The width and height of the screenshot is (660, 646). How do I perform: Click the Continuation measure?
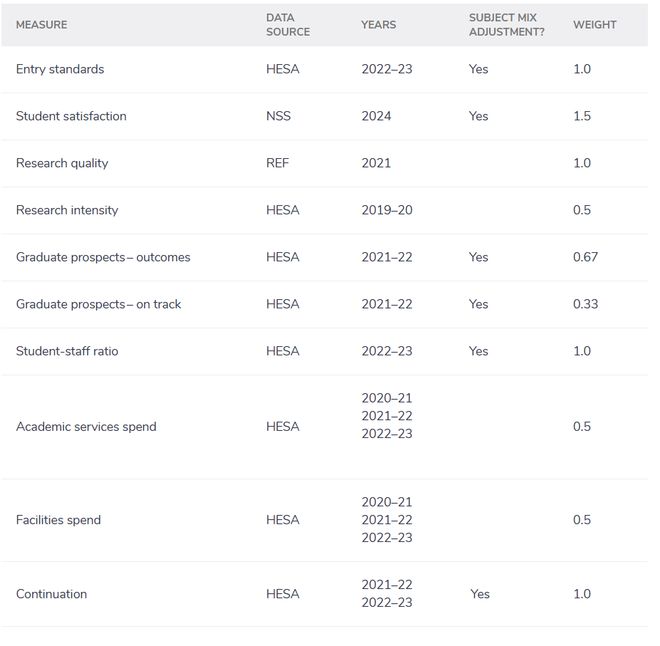tap(52, 594)
